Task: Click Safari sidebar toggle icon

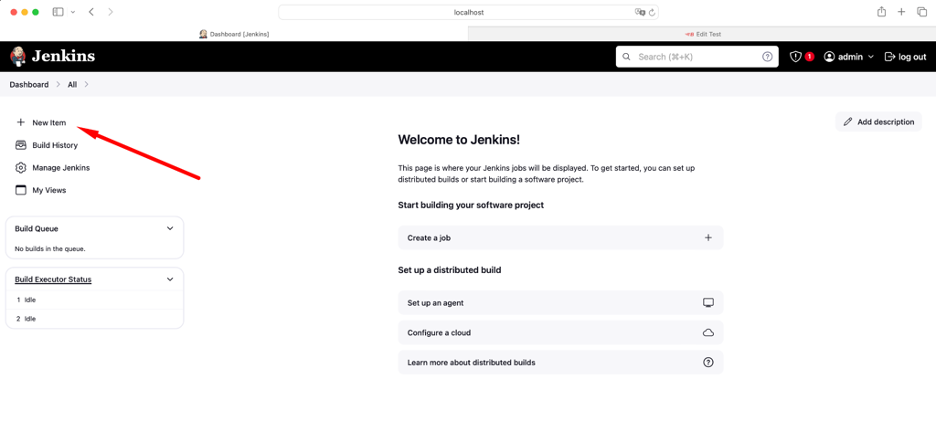Action: (x=58, y=12)
